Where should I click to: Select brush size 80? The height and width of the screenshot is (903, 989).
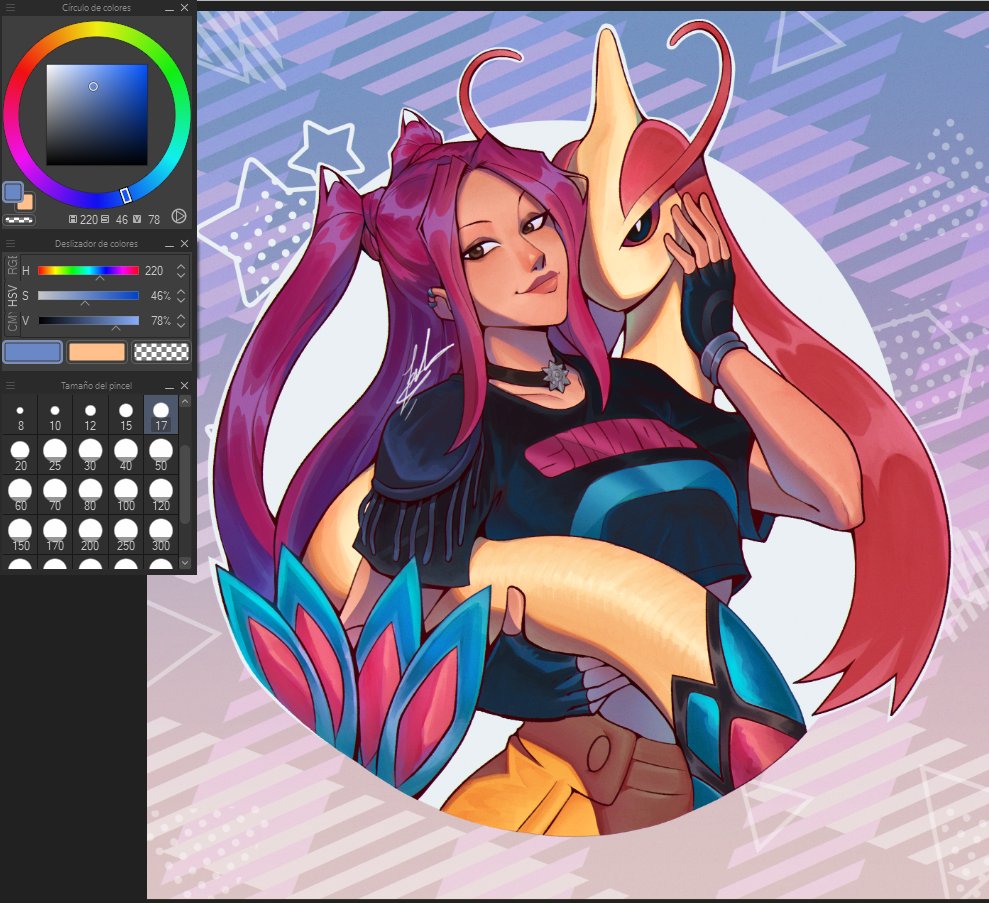click(x=90, y=495)
